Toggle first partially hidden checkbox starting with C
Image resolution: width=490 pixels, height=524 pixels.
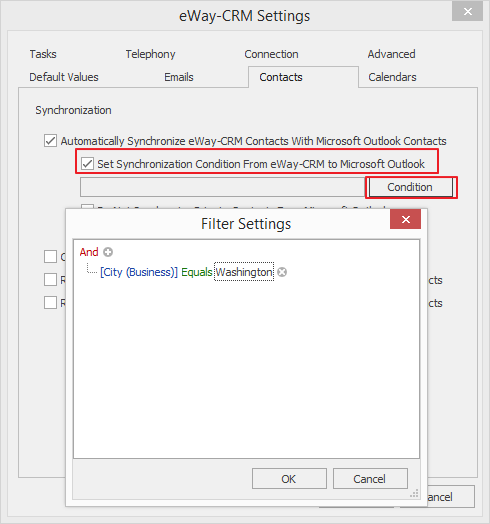coord(50,257)
